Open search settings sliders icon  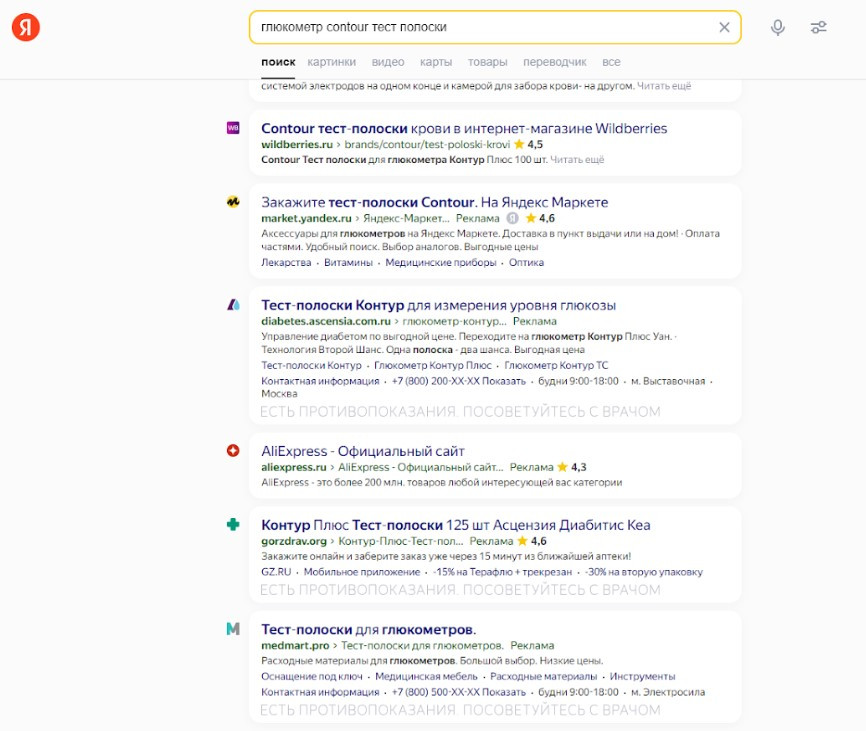pyautogui.click(x=819, y=27)
